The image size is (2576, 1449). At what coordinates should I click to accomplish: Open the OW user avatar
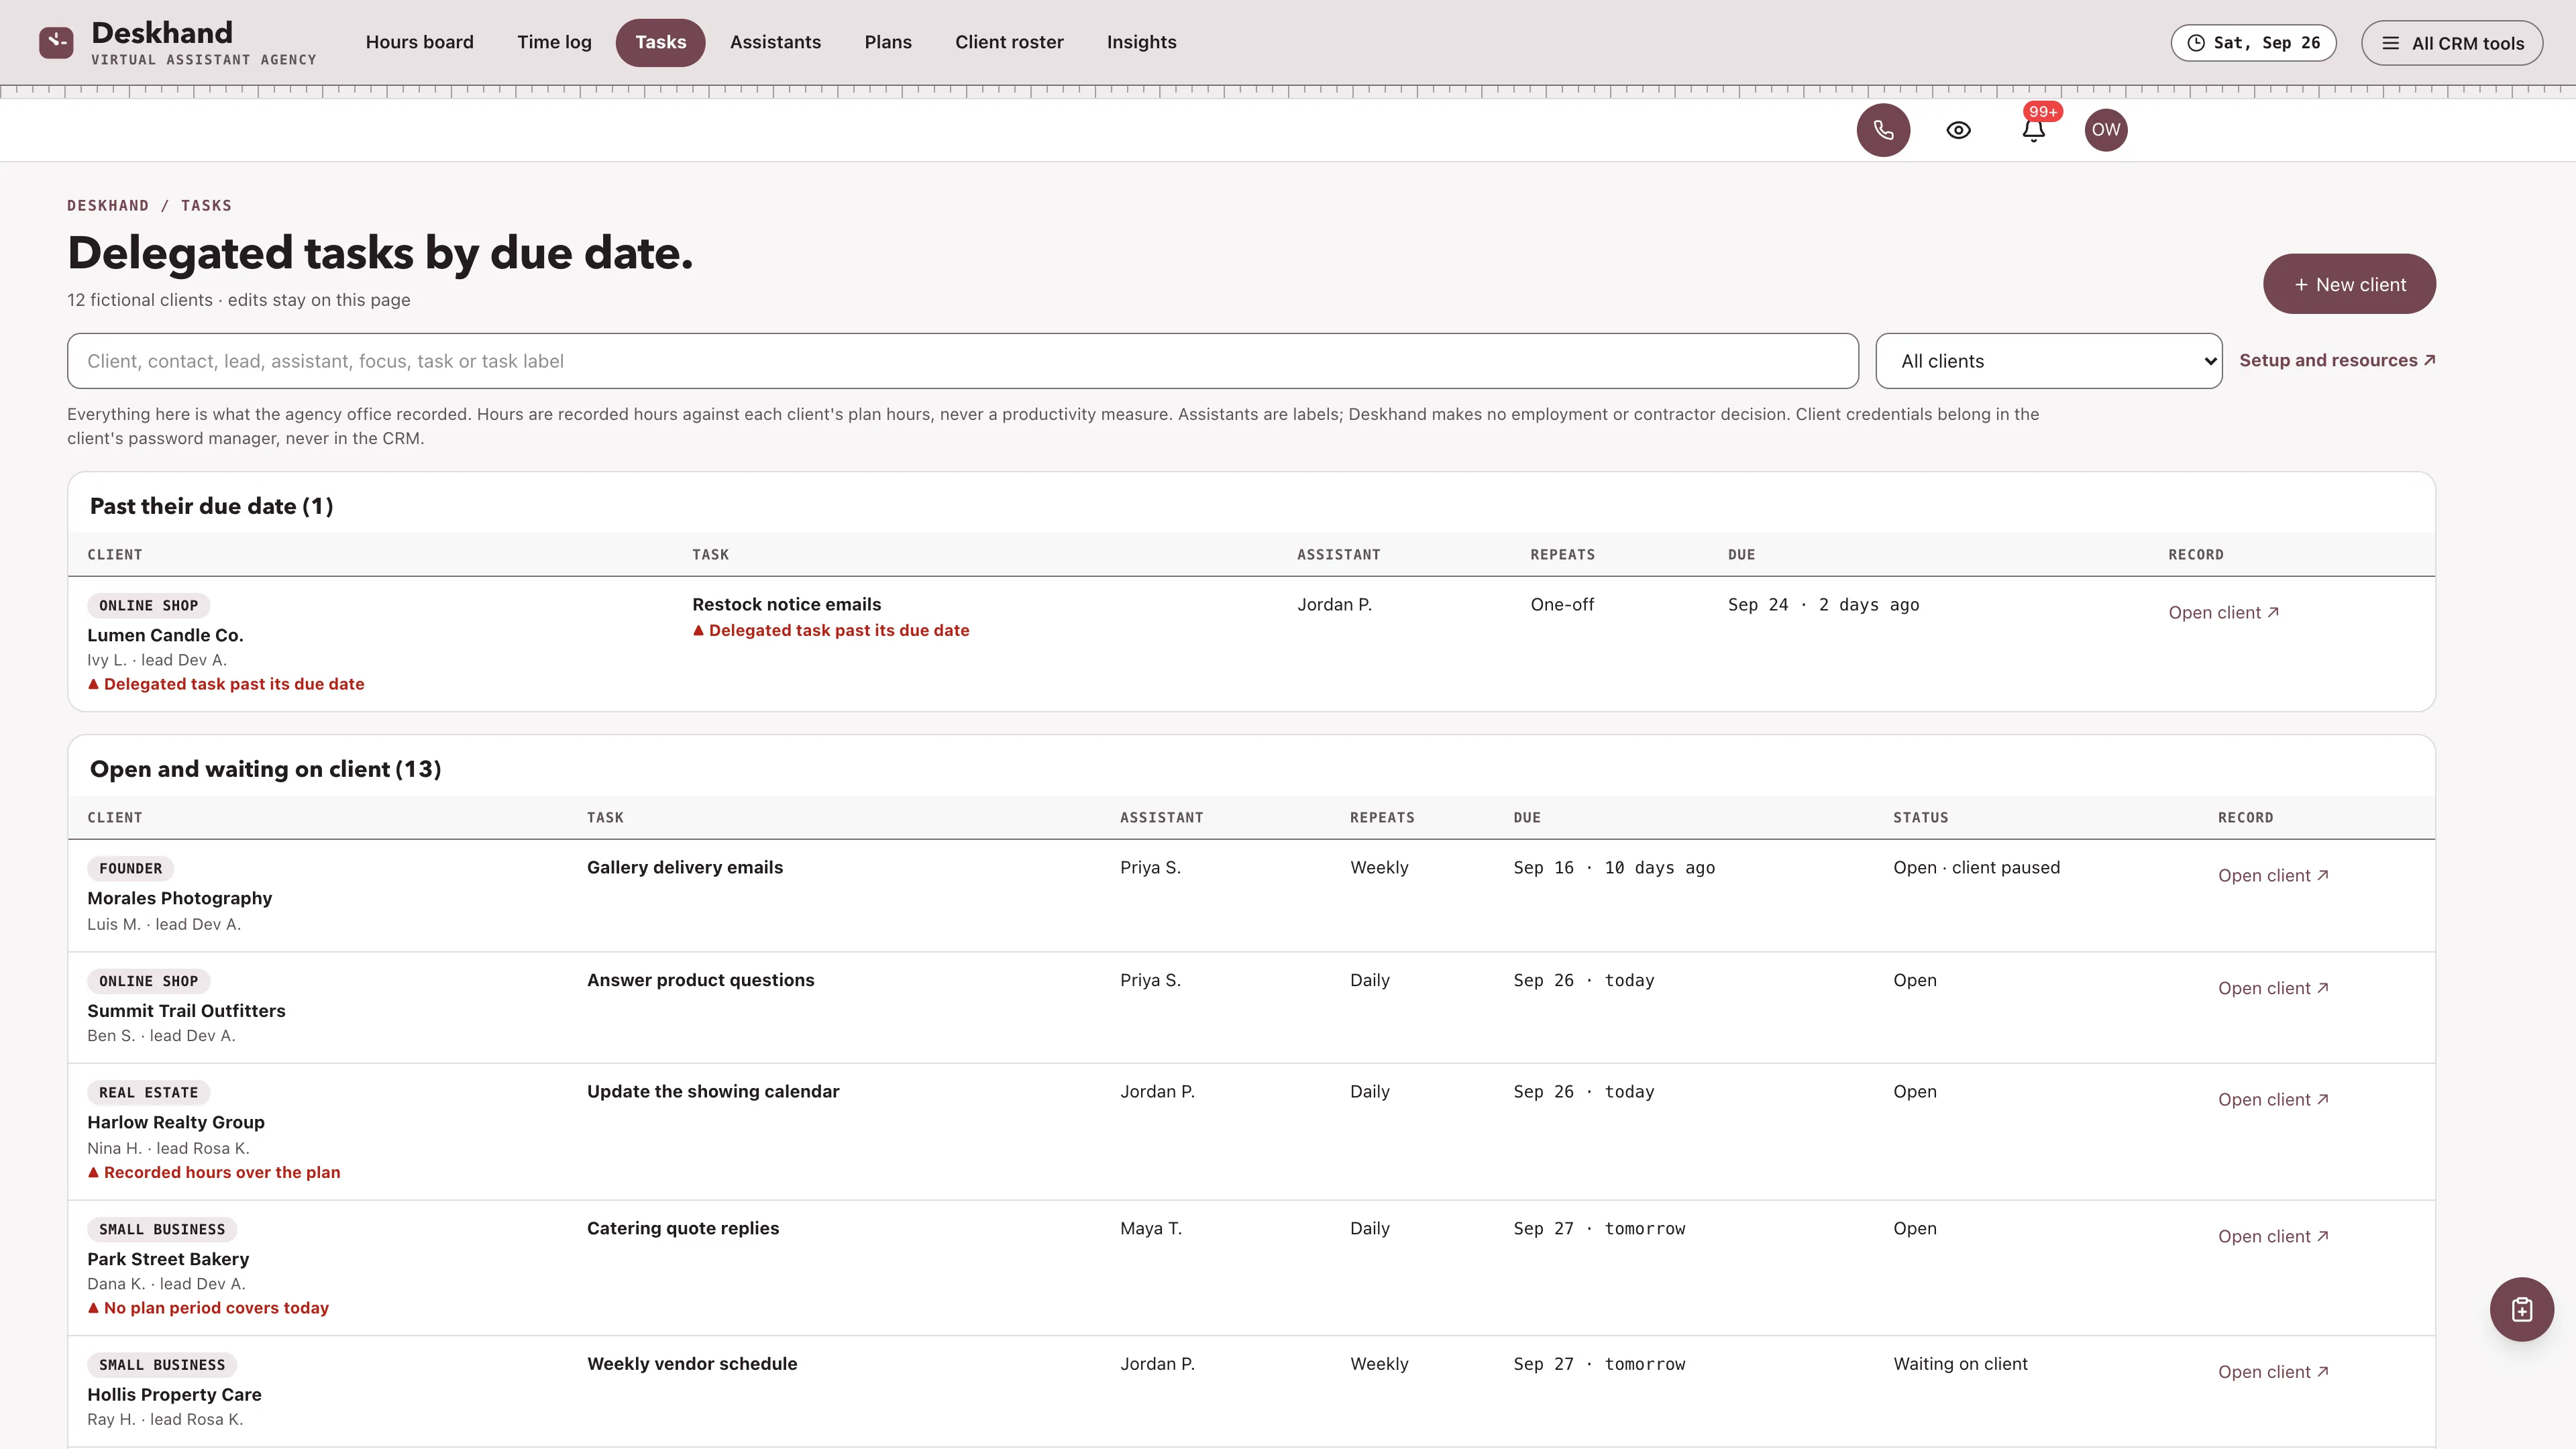click(x=2105, y=130)
